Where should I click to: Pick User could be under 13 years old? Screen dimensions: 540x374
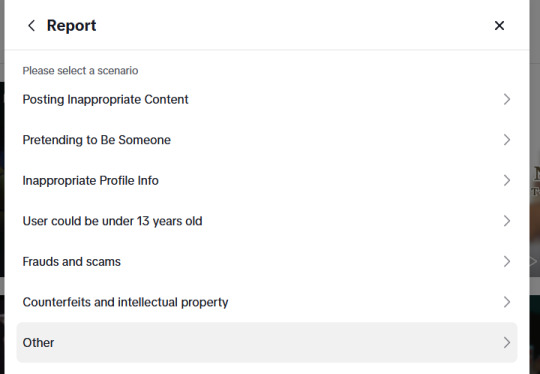point(267,221)
